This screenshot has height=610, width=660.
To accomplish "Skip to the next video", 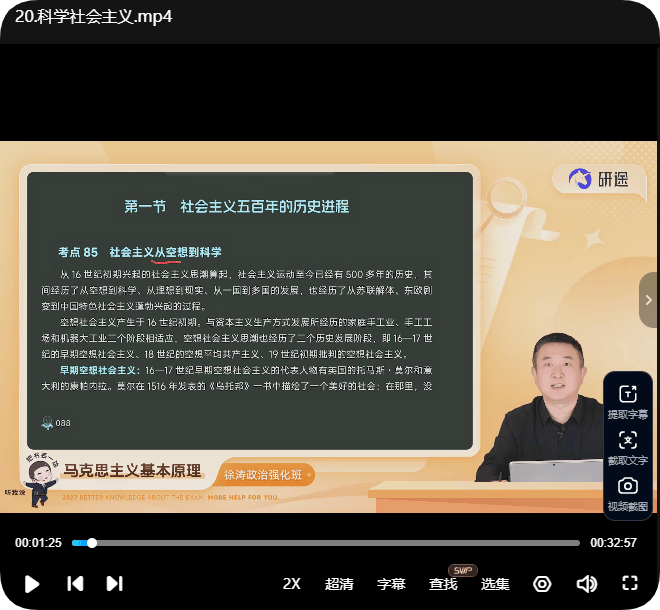I will [114, 584].
